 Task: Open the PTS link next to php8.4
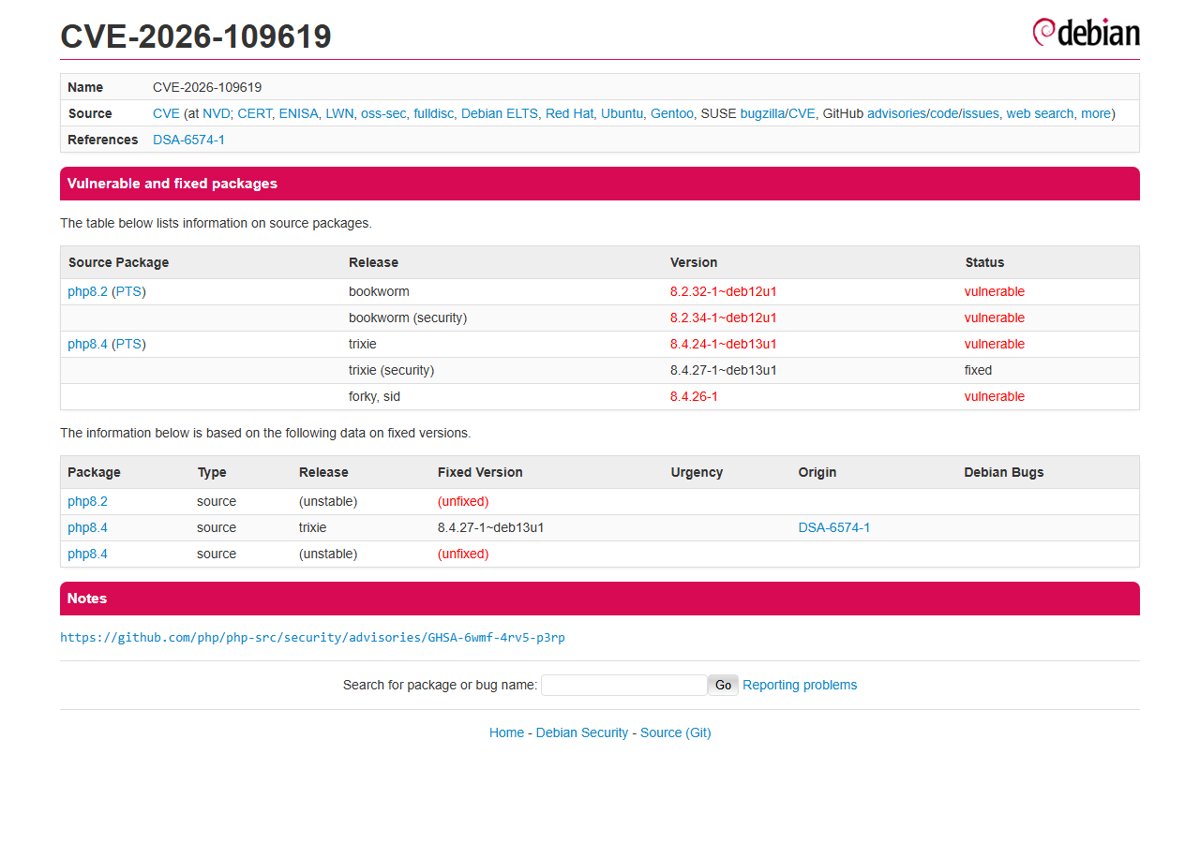click(129, 344)
